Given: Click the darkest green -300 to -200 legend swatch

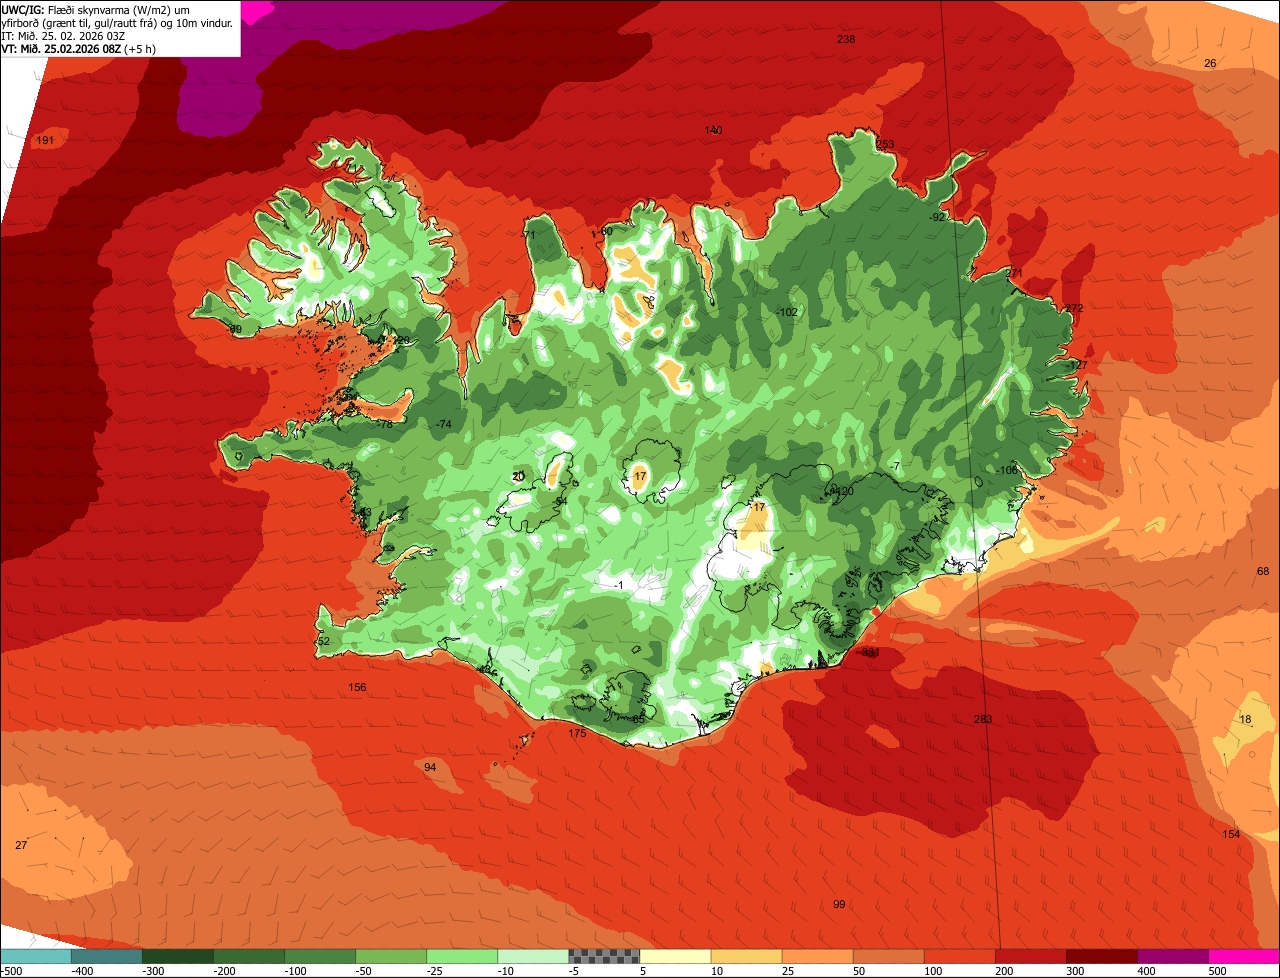Looking at the screenshot, I should 178,956.
